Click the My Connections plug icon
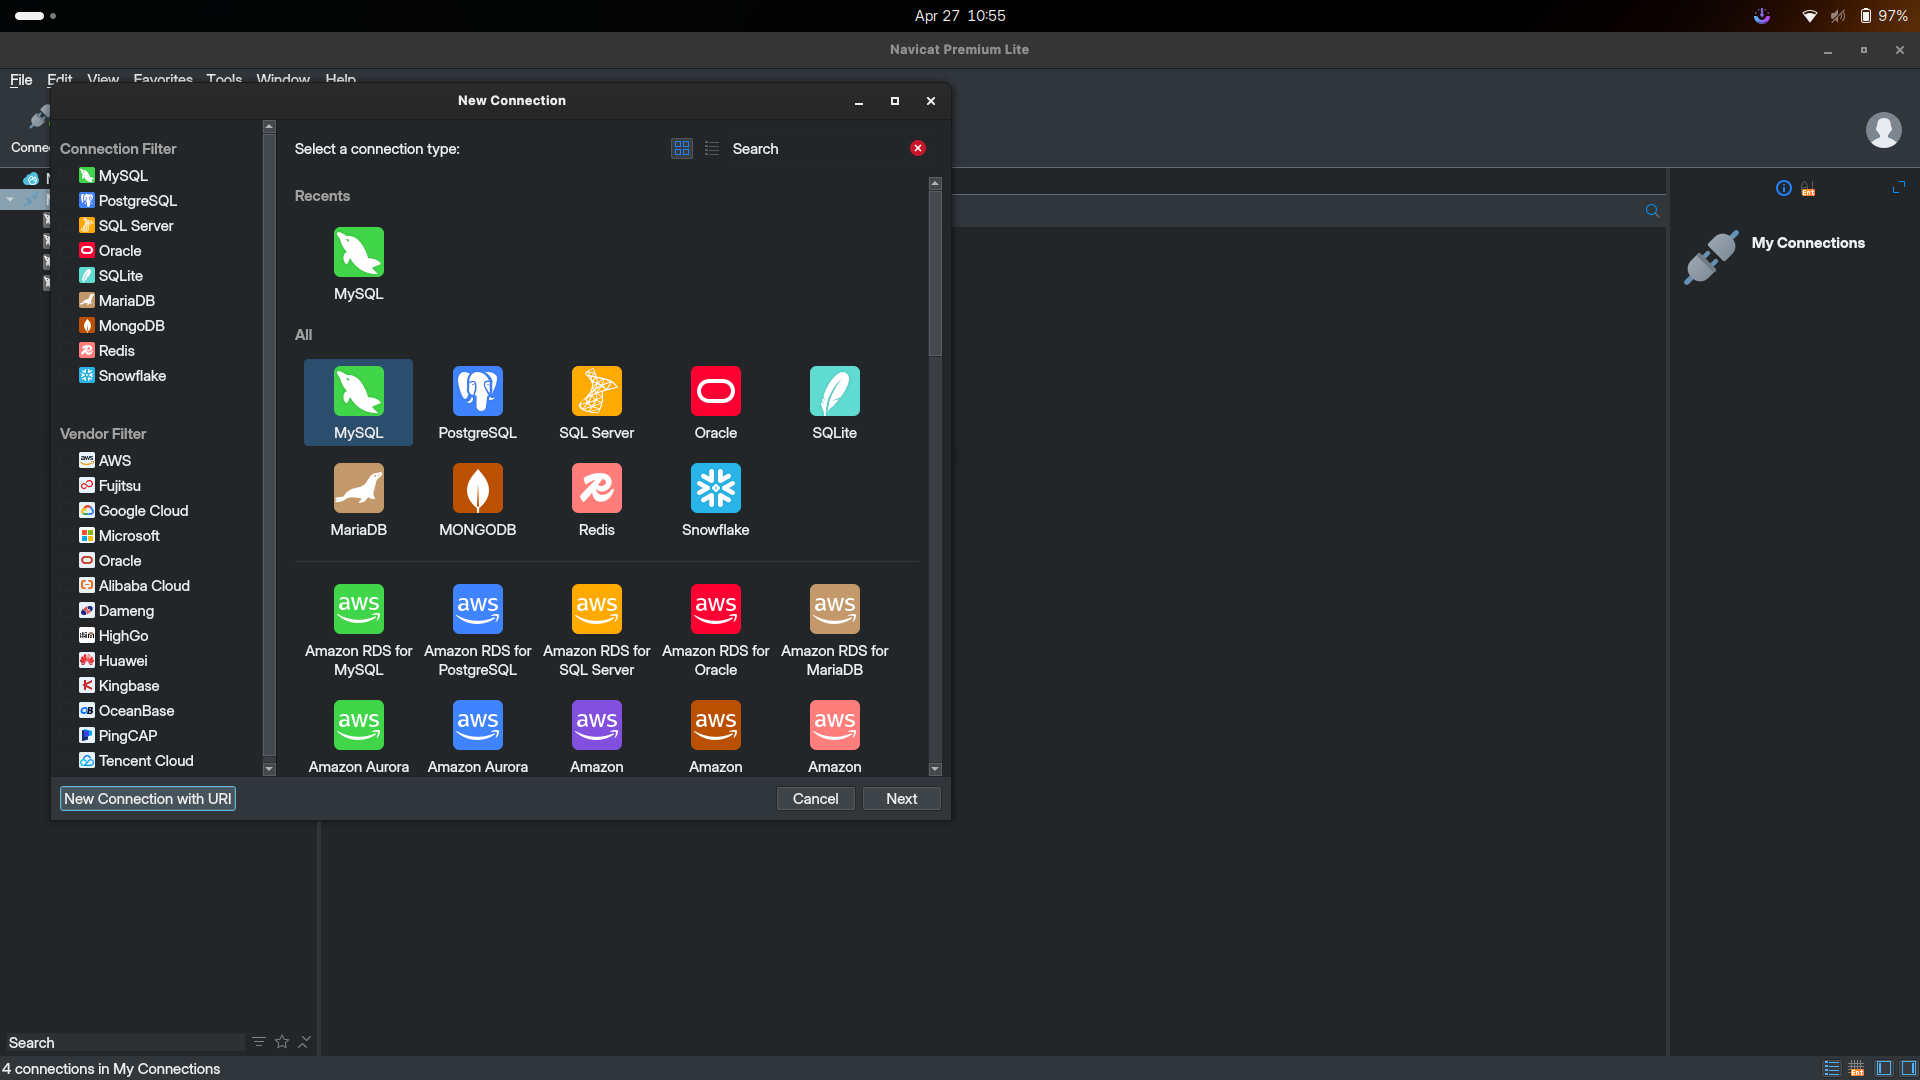 (x=1711, y=257)
